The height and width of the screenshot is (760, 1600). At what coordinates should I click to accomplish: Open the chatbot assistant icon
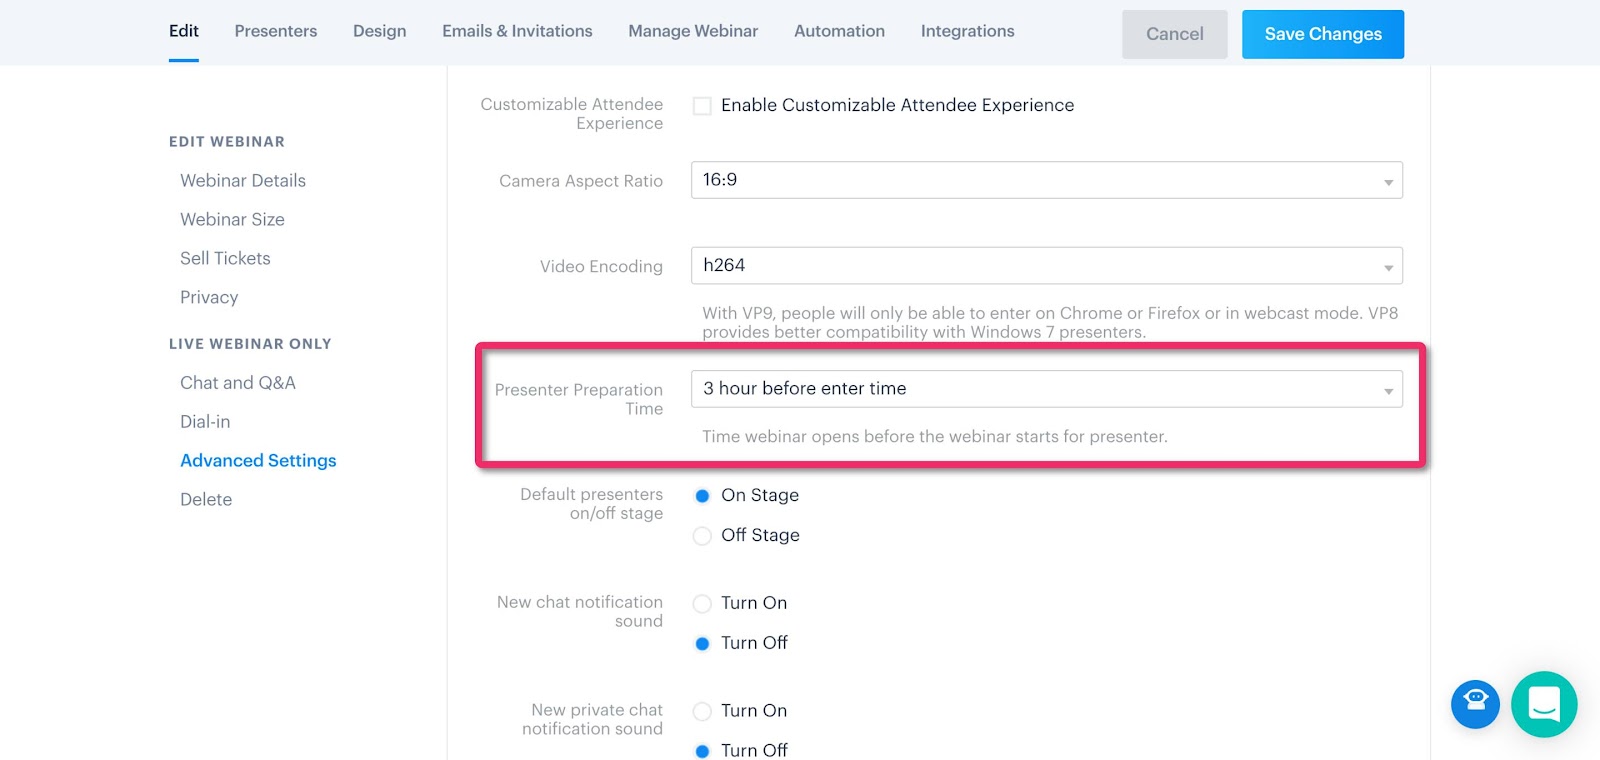pos(1475,704)
